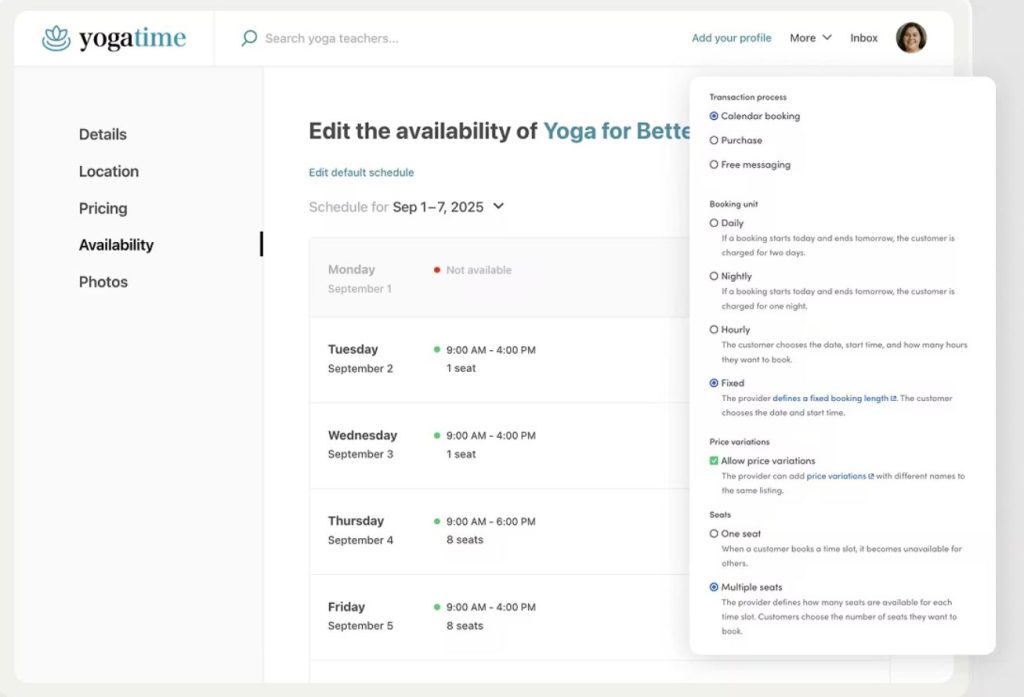Click the search magnifier icon

click(249, 38)
